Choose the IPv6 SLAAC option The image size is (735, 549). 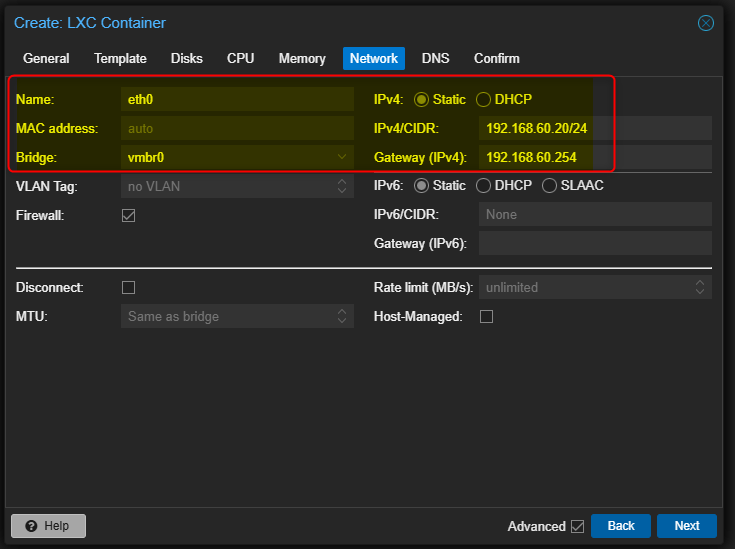[549, 186]
